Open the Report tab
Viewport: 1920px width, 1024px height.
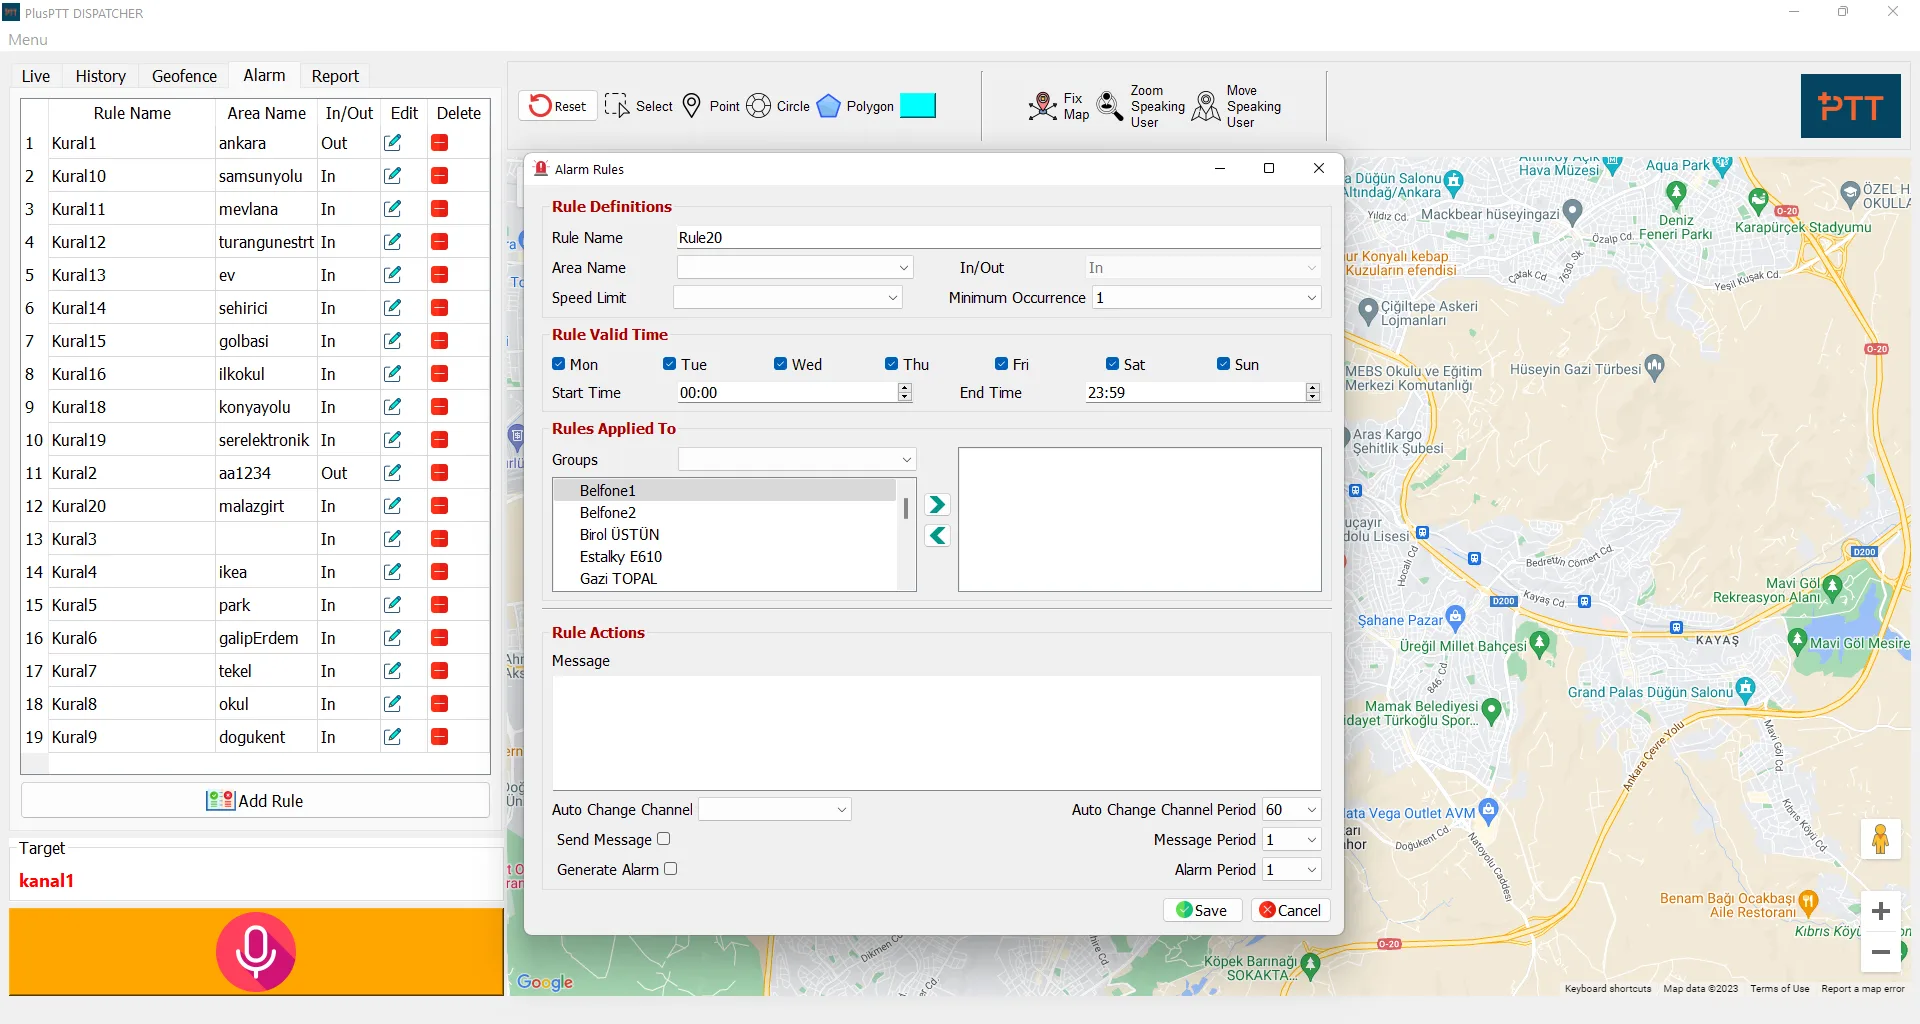click(335, 76)
